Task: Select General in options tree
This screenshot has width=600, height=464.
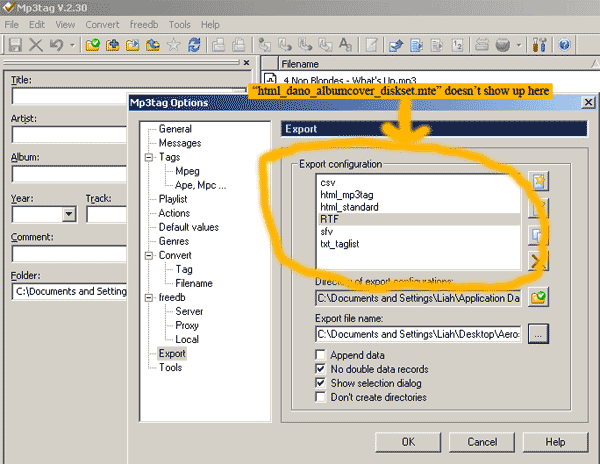Action: click(x=175, y=129)
